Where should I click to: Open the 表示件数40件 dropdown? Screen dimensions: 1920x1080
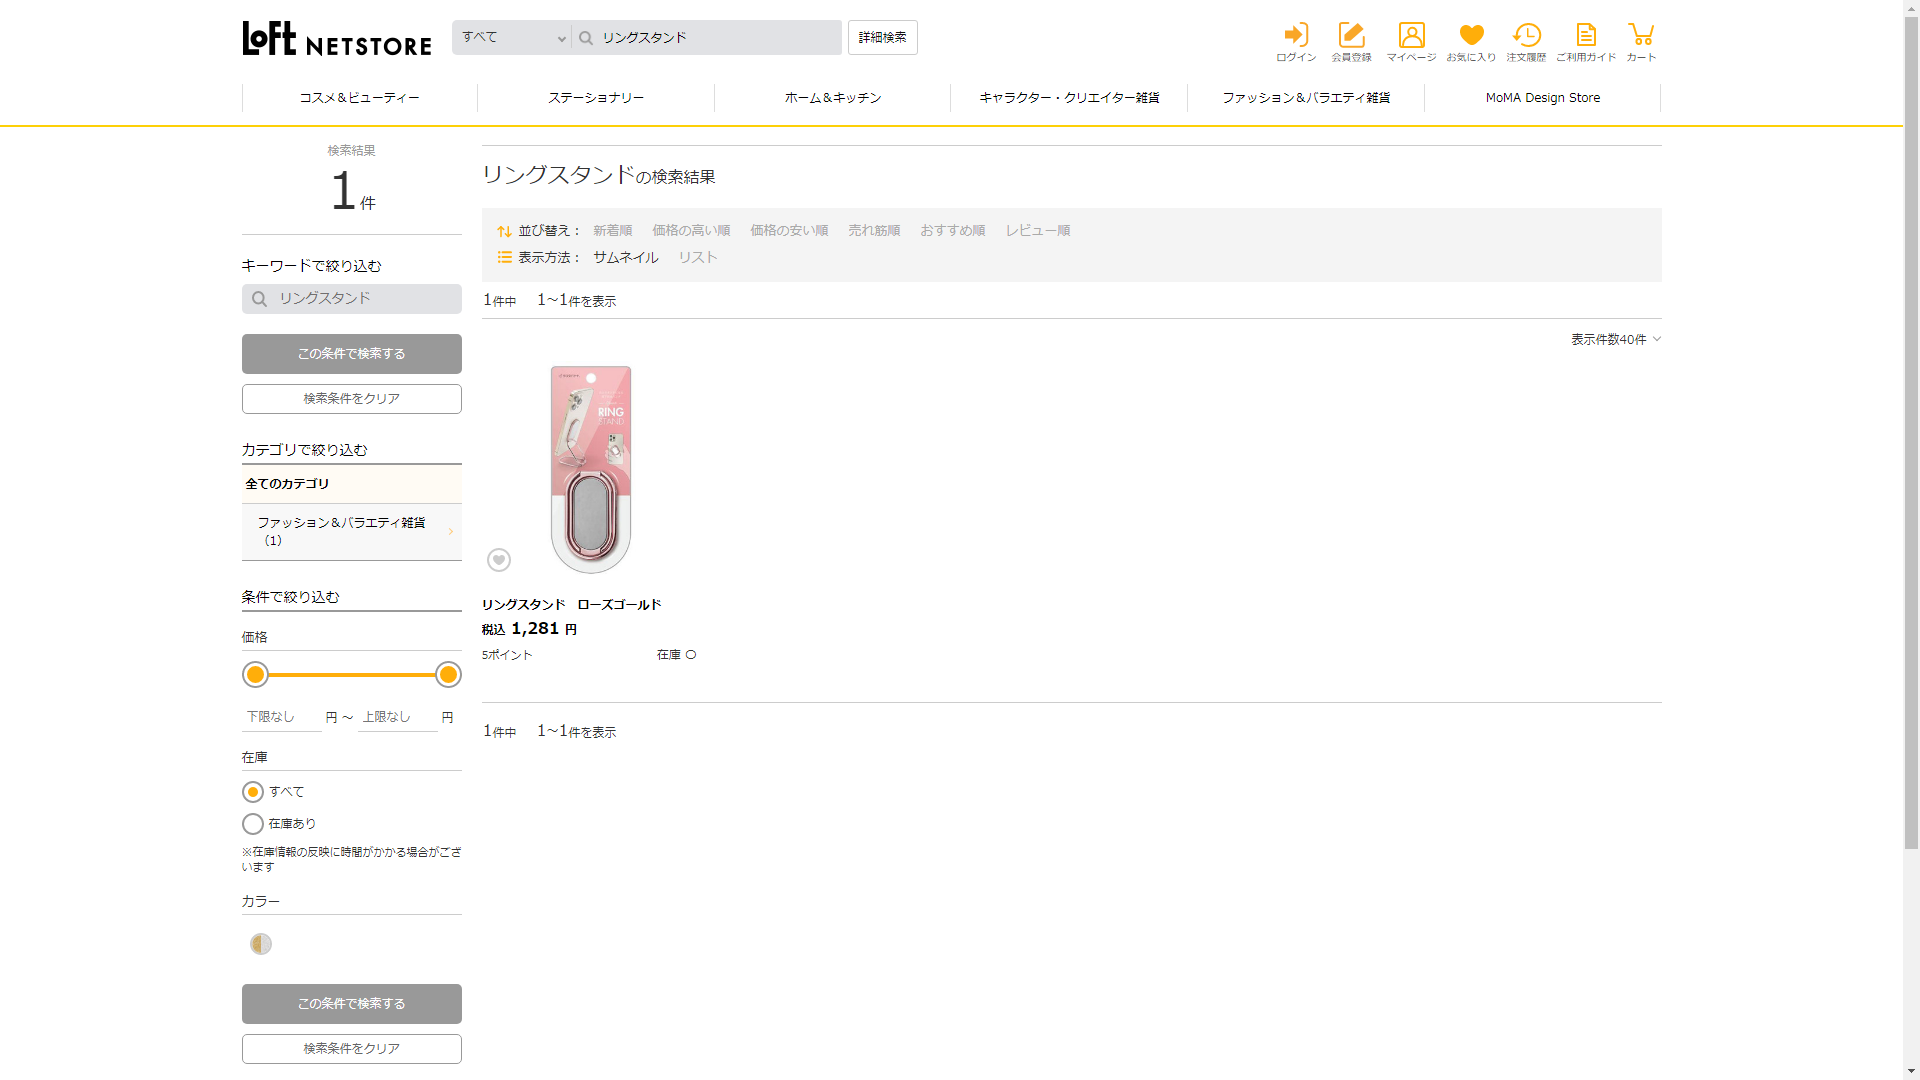1615,340
